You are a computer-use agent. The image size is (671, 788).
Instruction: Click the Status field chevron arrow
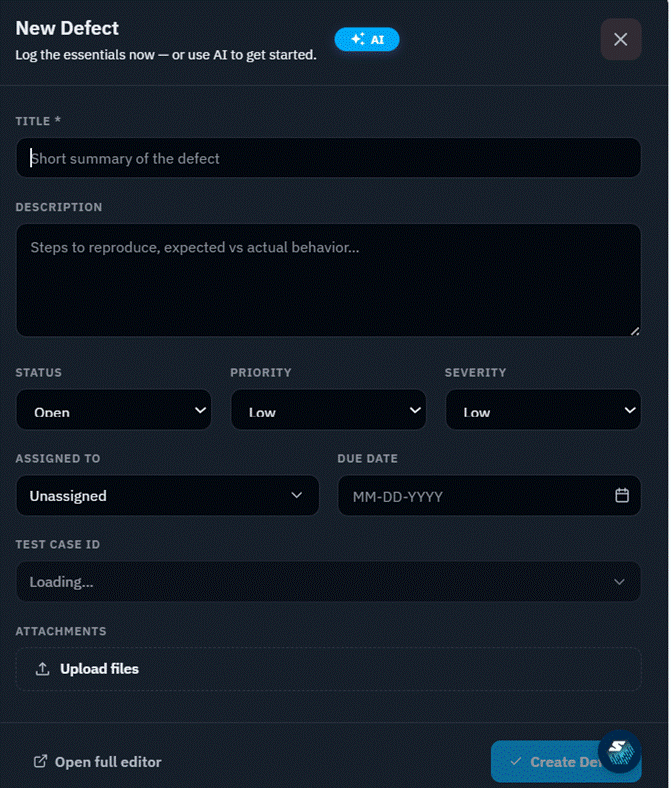coord(200,410)
